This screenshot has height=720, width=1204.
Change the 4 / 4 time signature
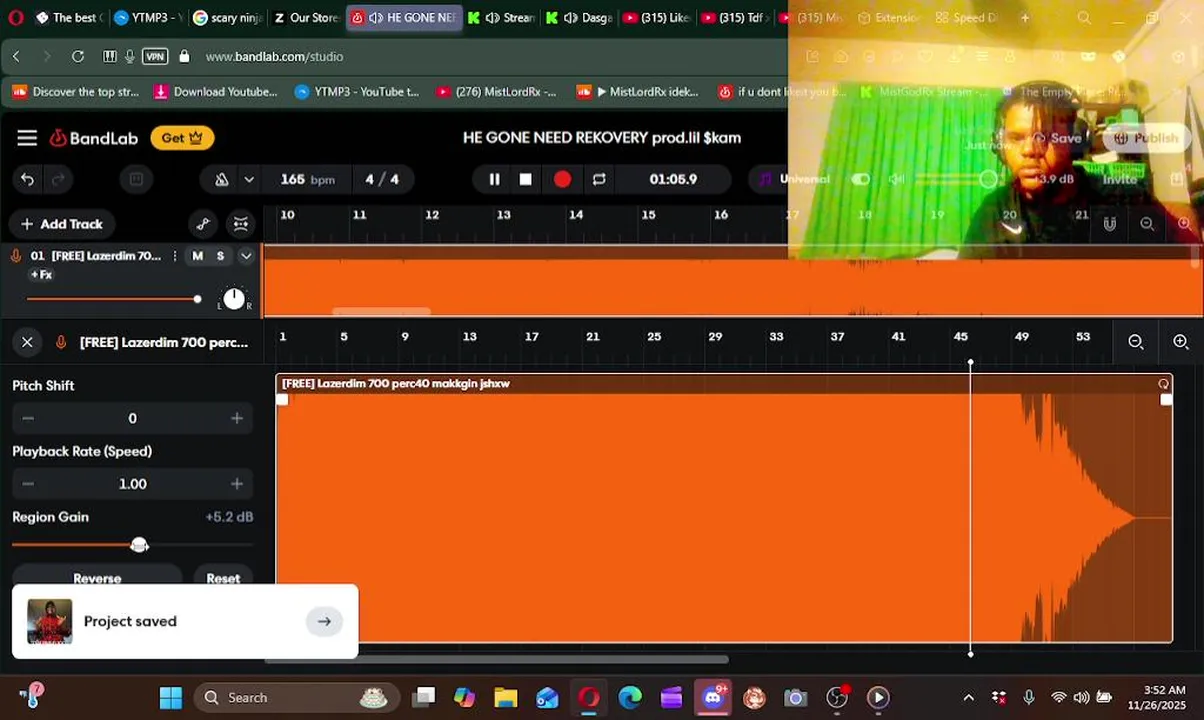[x=382, y=179]
